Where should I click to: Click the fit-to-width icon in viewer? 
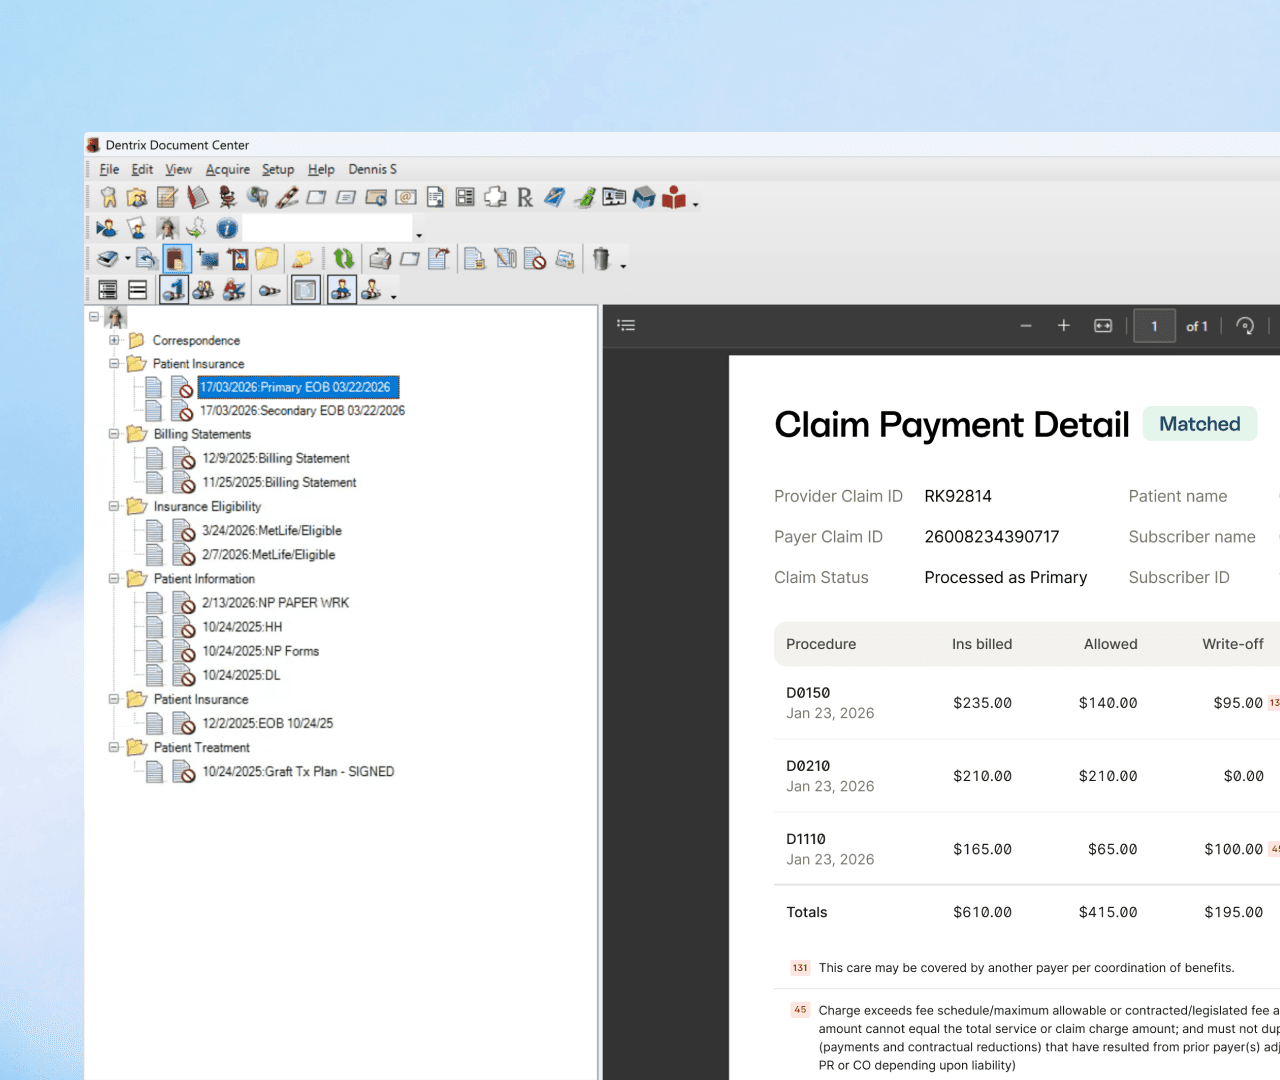click(x=1103, y=326)
